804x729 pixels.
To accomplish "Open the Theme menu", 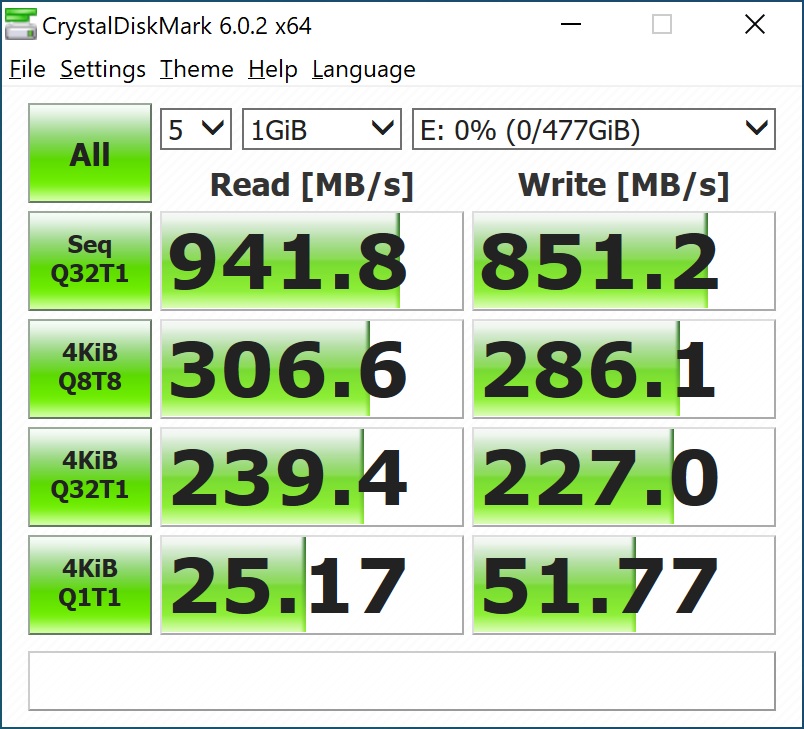I will 196,69.
